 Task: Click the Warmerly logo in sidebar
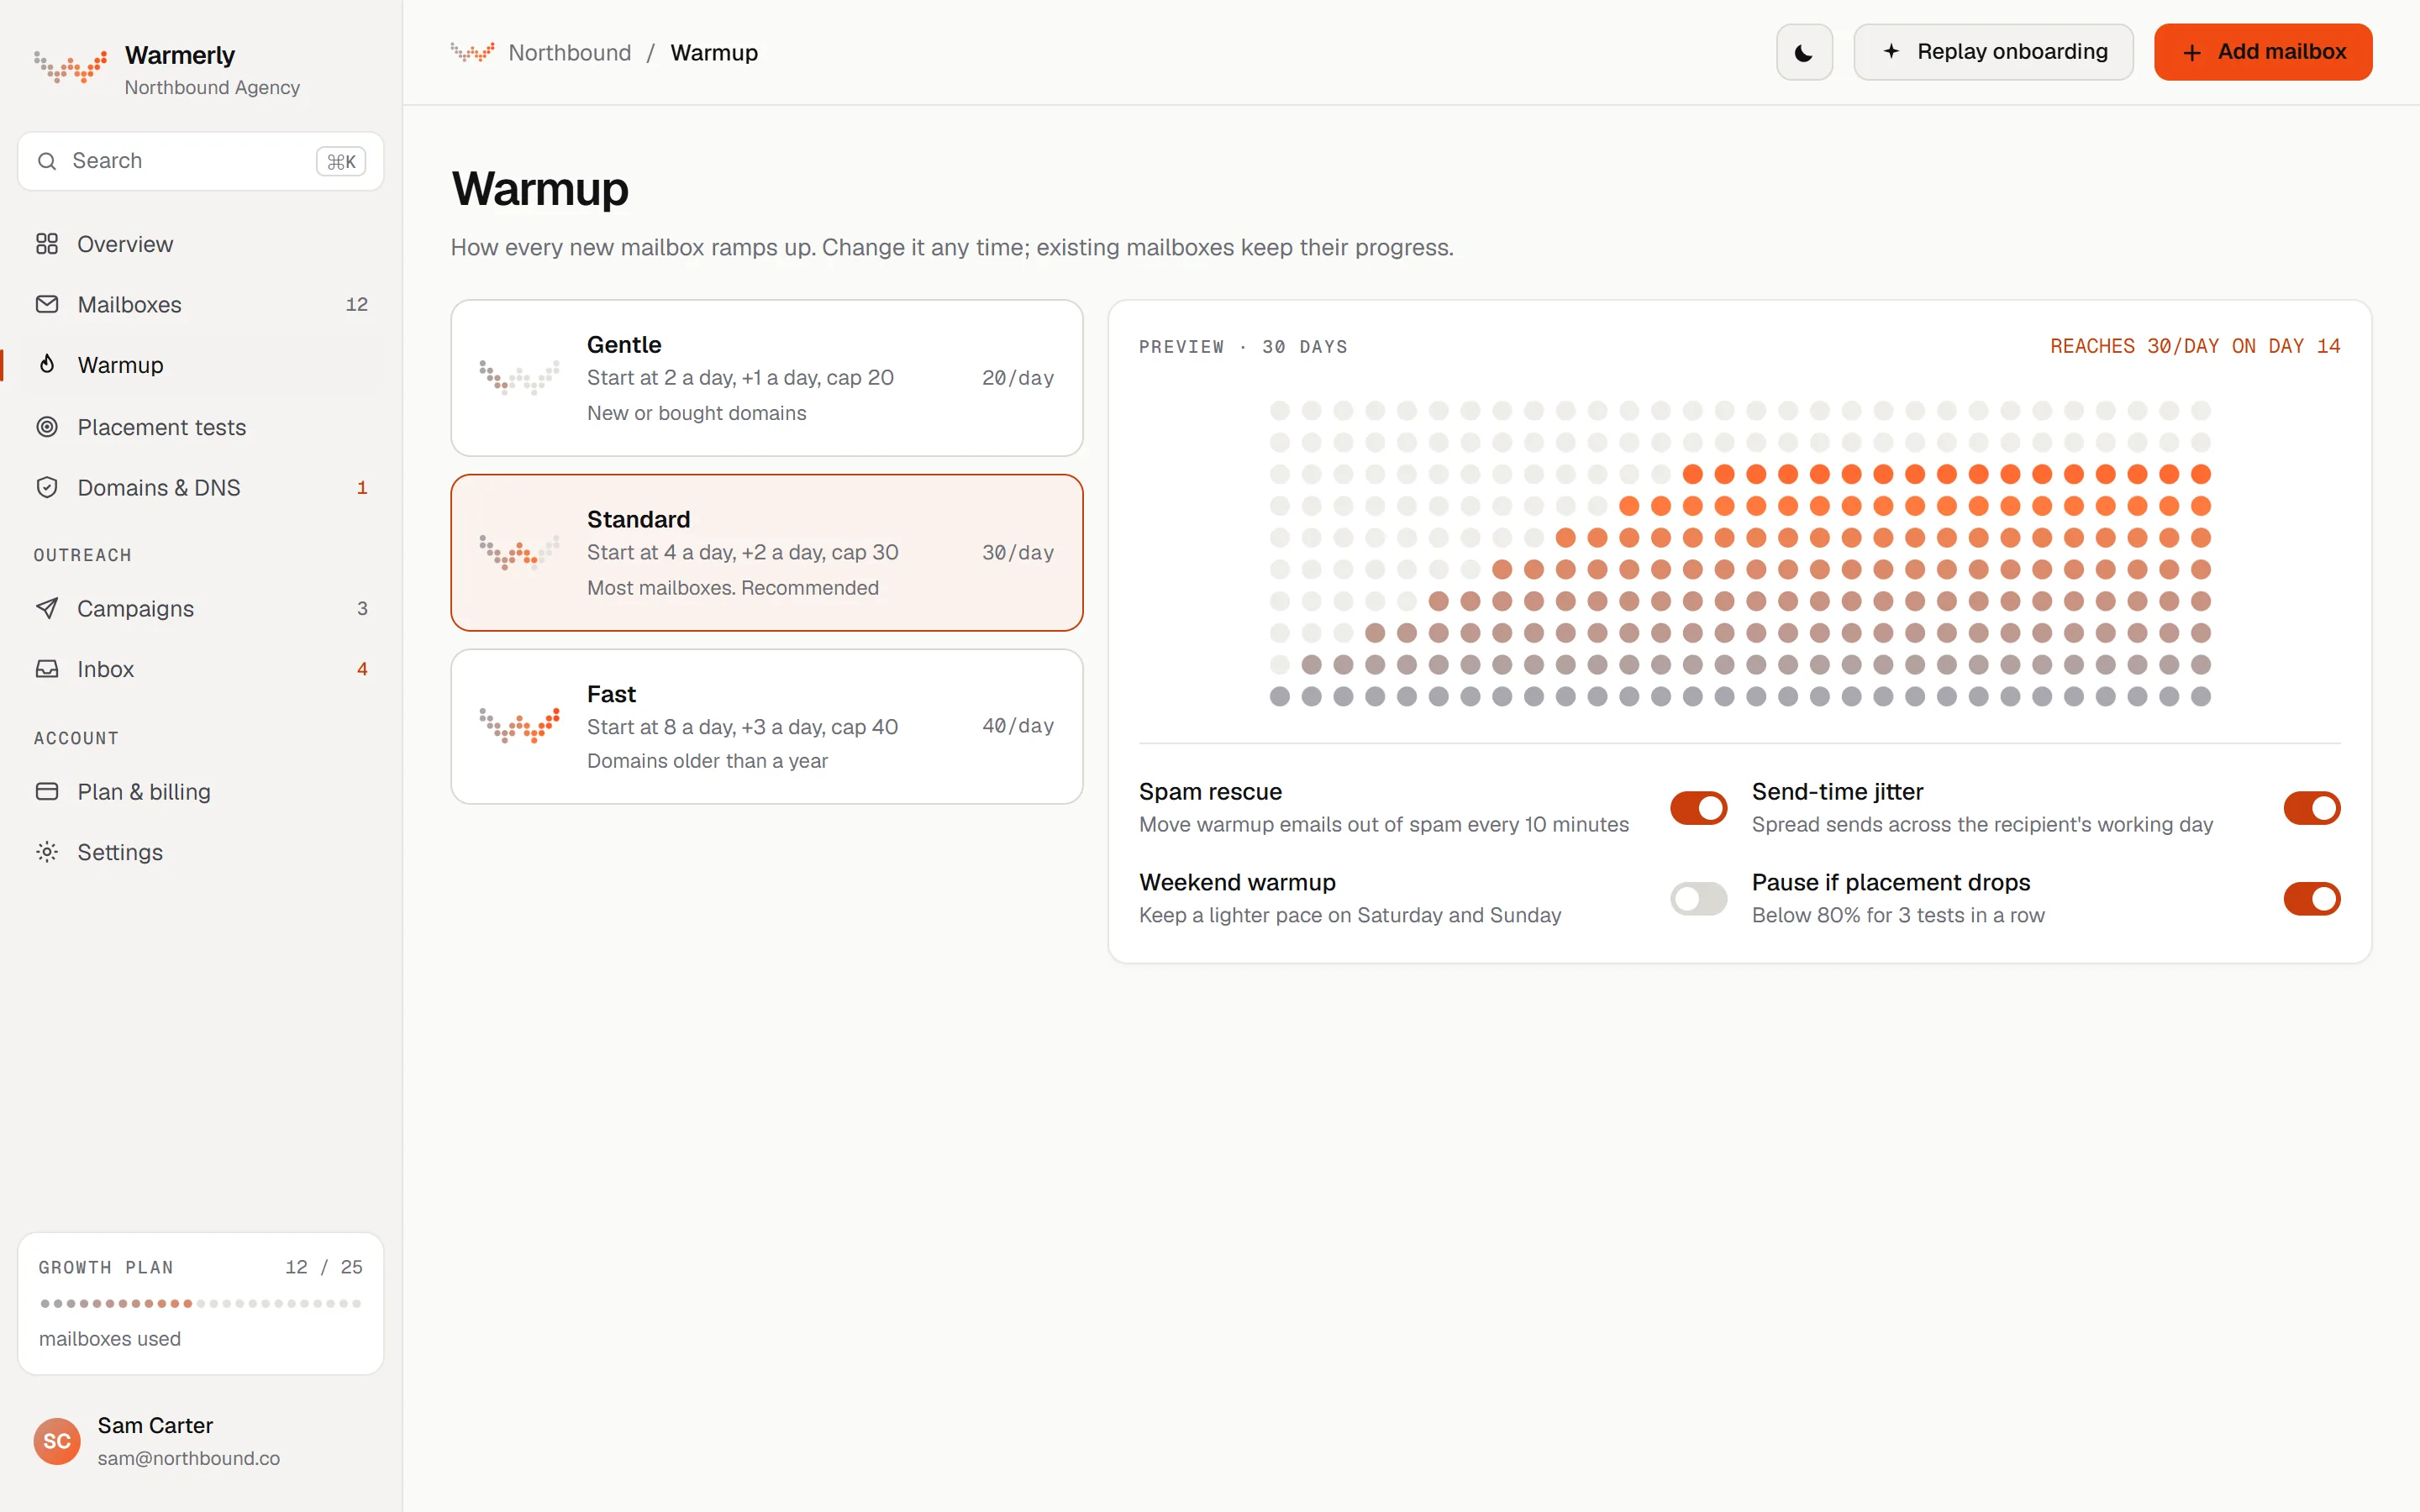click(70, 67)
